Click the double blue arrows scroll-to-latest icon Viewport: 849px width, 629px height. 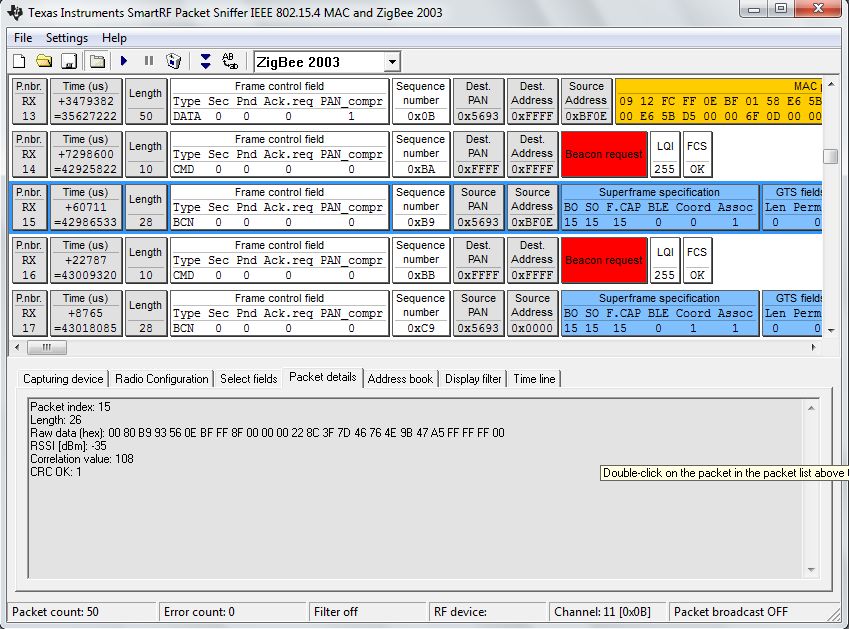[205, 61]
